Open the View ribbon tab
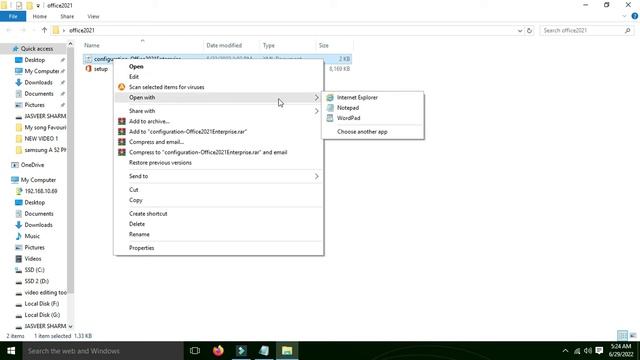640x360 pixels. coord(93,16)
